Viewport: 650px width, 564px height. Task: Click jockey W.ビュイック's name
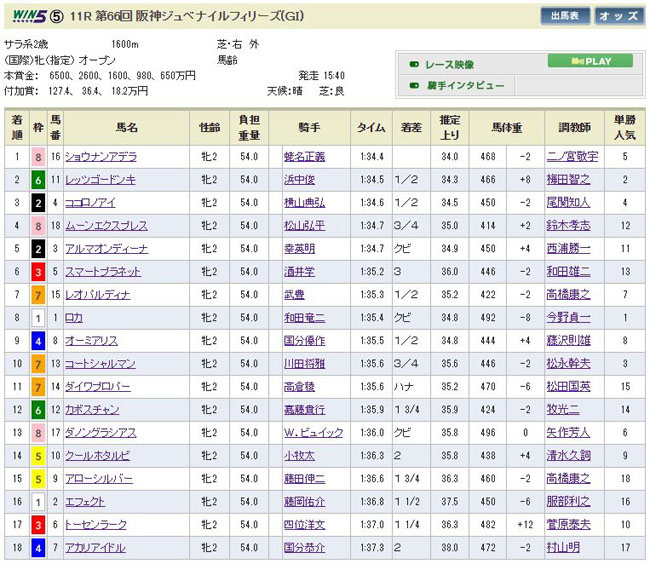pos(315,432)
